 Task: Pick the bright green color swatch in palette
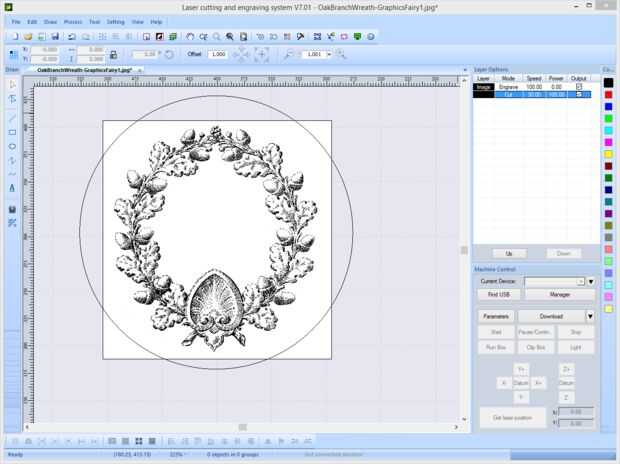pyautogui.click(x=609, y=118)
